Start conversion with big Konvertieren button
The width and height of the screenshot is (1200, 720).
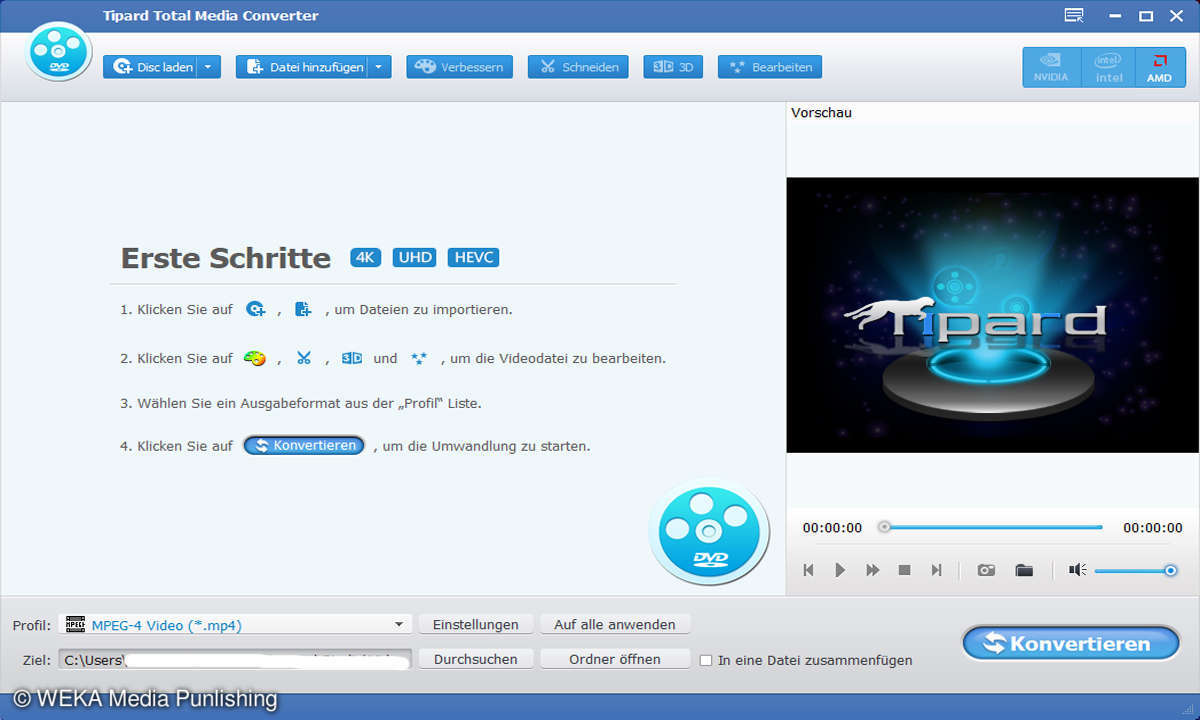[1071, 643]
